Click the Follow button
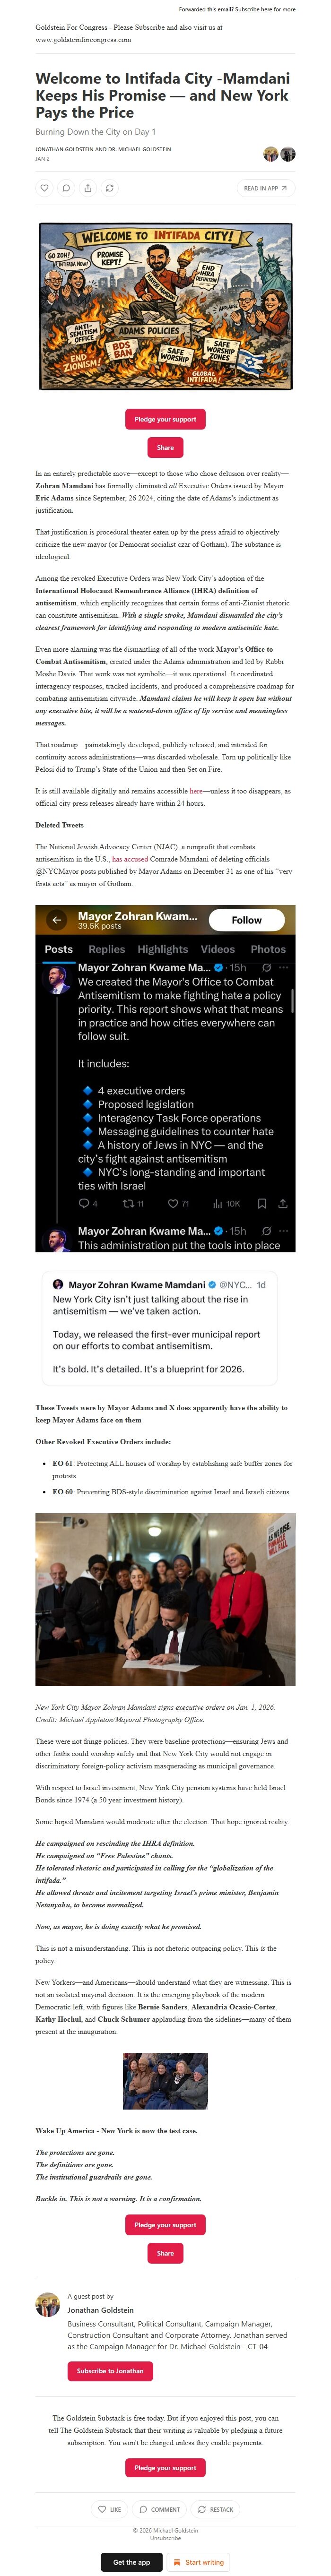Screen dimensions: 331x2576 point(246,920)
